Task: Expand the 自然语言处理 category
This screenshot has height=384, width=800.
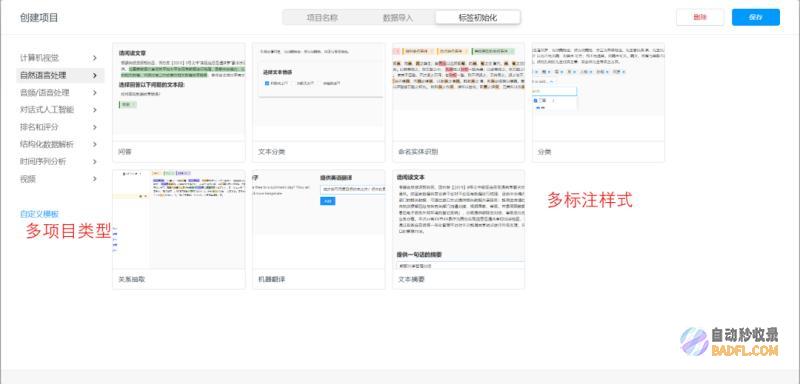Action: pyautogui.click(x=60, y=75)
